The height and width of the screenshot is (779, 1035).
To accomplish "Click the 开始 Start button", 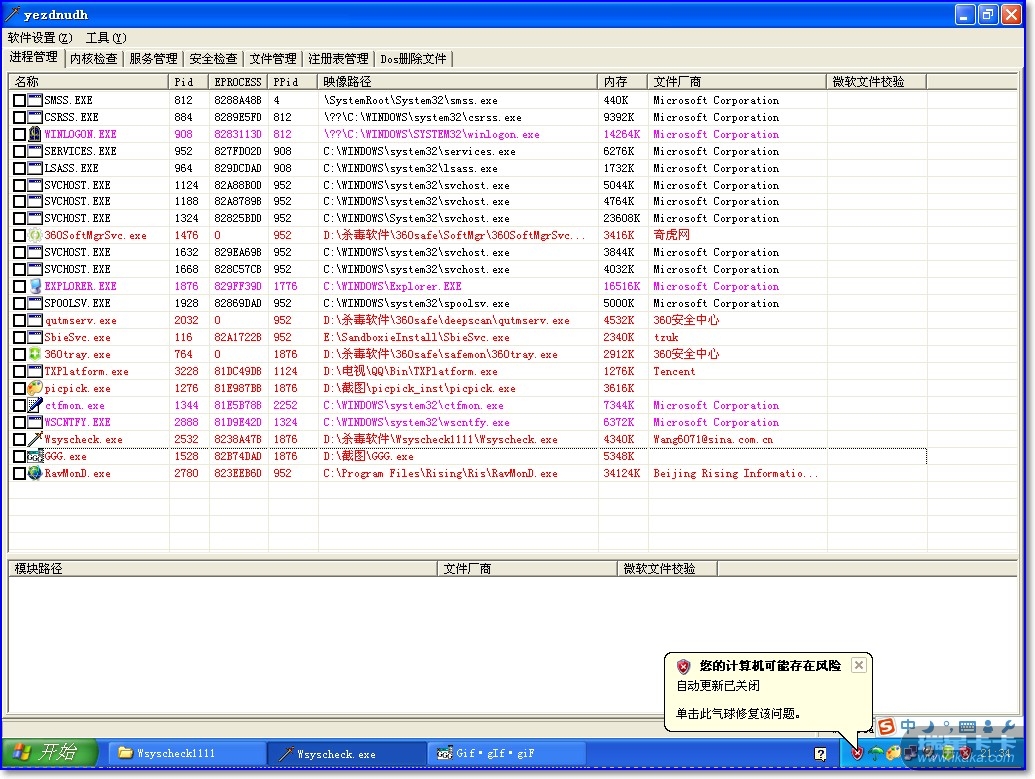I will 50,753.
